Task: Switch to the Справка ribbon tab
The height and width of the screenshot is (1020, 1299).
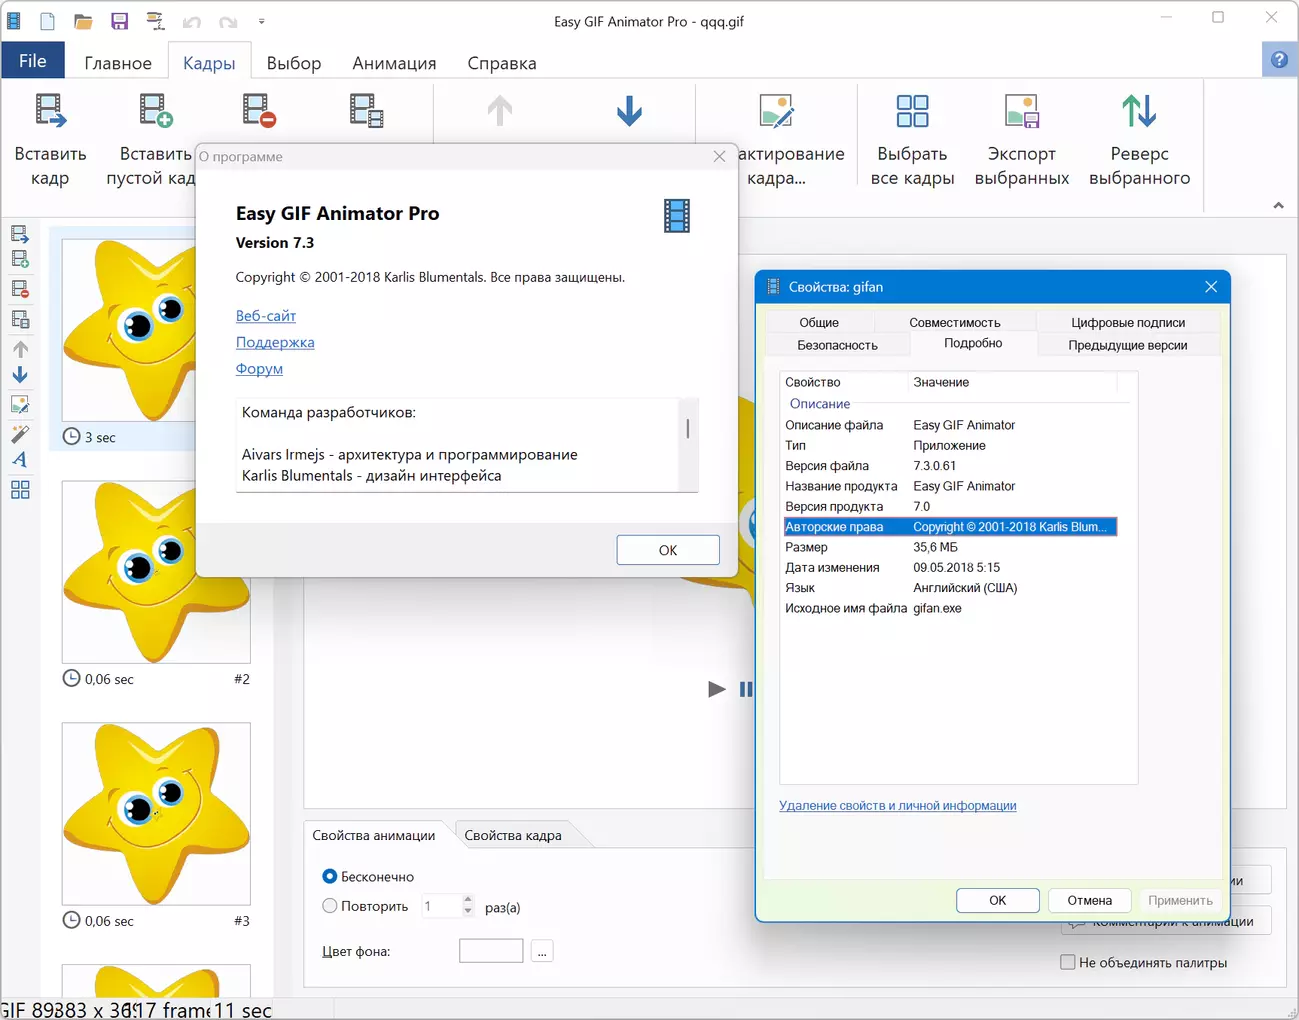Action: click(502, 63)
